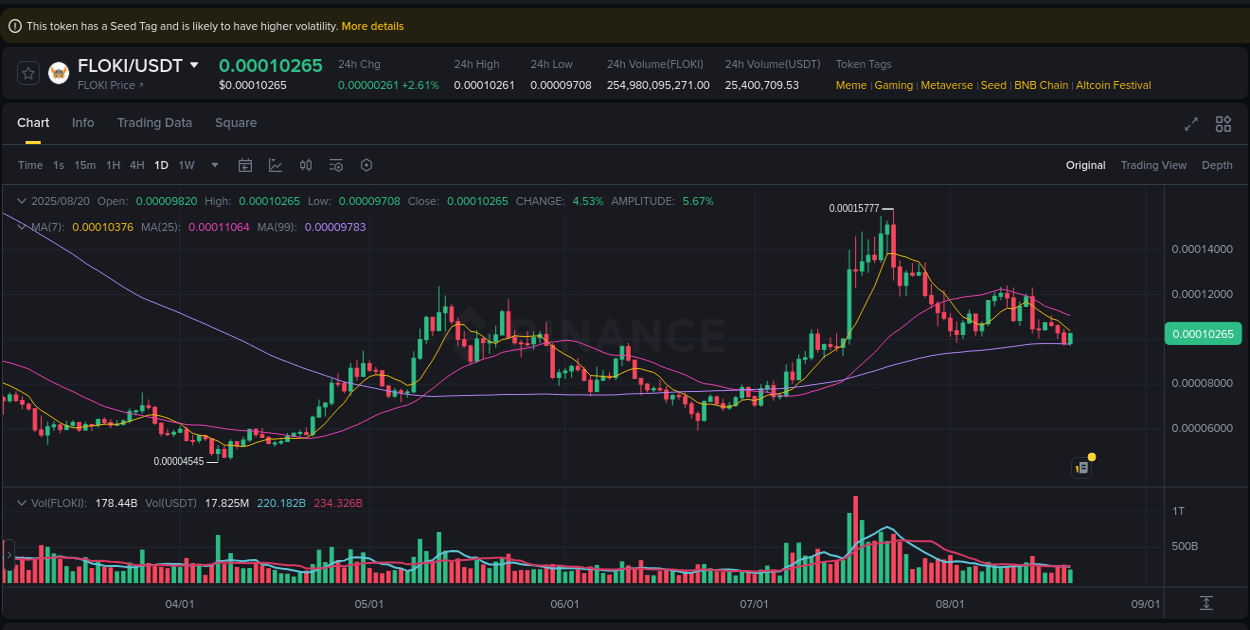Enter fullscreen chart mode via expand arrows
The image size is (1250, 630).
1191,124
